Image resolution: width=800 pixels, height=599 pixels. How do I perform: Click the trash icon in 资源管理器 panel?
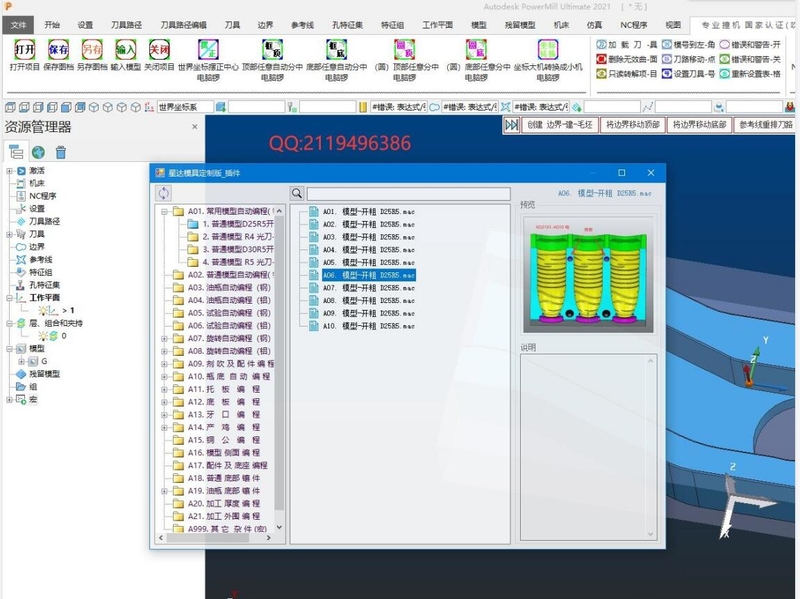click(61, 152)
